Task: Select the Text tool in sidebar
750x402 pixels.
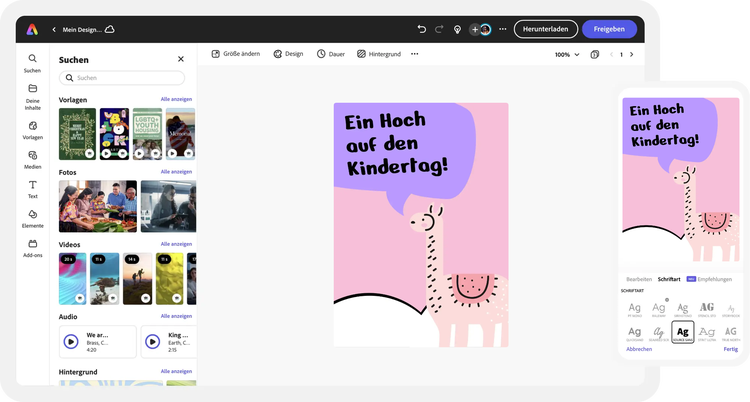Action: click(x=33, y=189)
